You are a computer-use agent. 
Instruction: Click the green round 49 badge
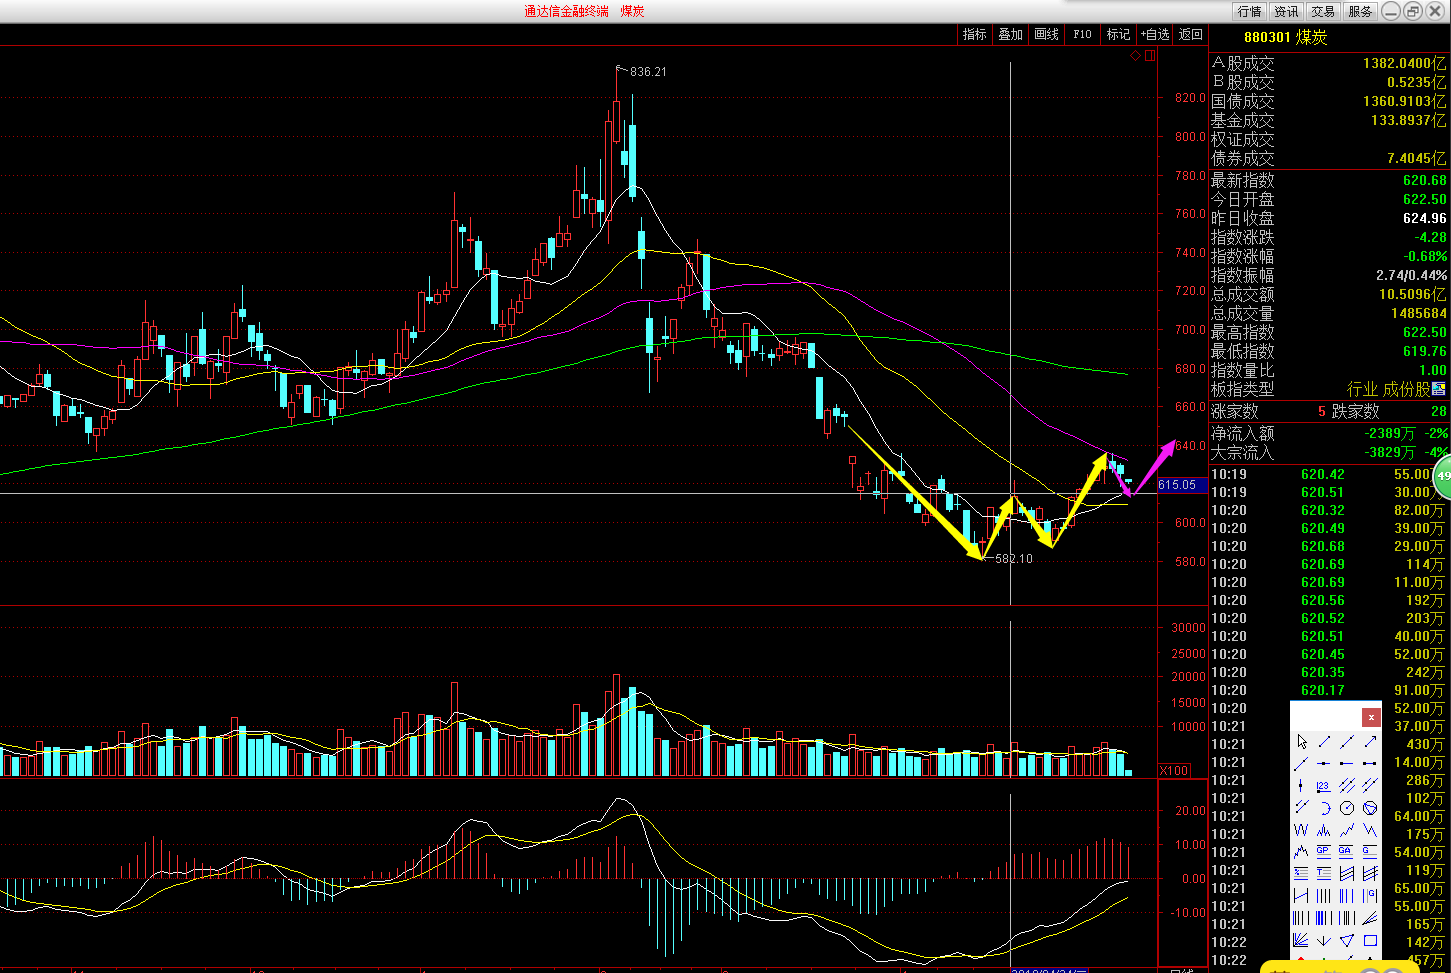pos(1443,476)
